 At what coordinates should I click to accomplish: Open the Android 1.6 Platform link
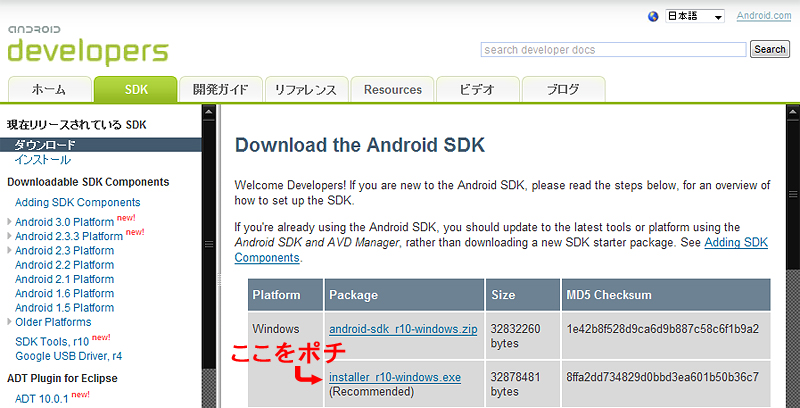(x=64, y=294)
